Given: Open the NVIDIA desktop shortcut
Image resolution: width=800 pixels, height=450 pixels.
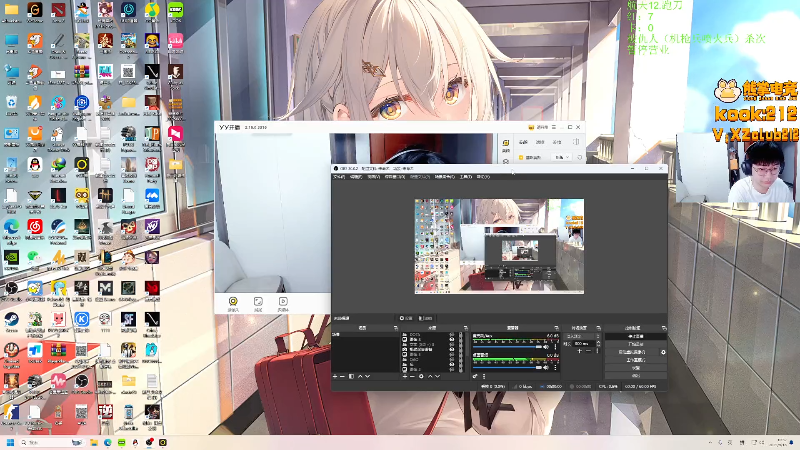Looking at the screenshot, I should point(11,257).
